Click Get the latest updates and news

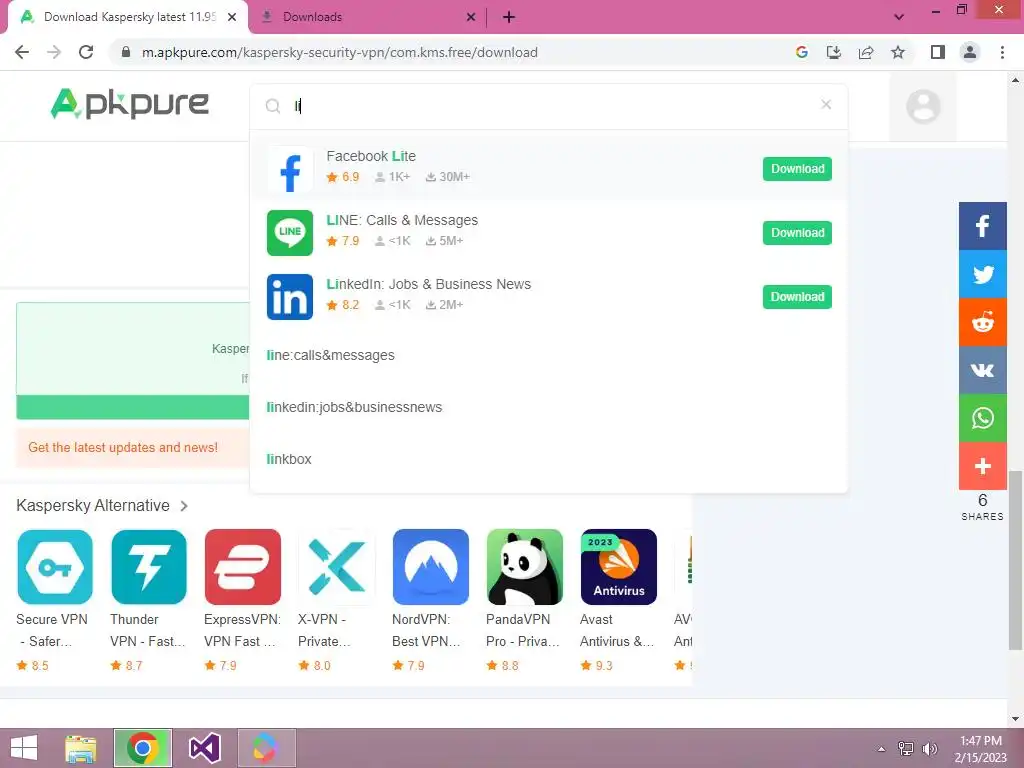point(123,447)
